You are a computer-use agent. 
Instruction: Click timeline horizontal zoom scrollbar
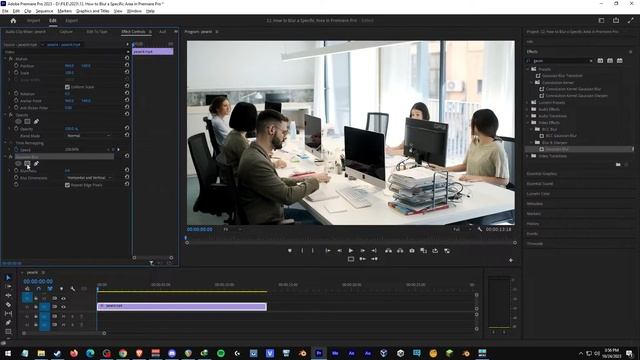[64, 333]
